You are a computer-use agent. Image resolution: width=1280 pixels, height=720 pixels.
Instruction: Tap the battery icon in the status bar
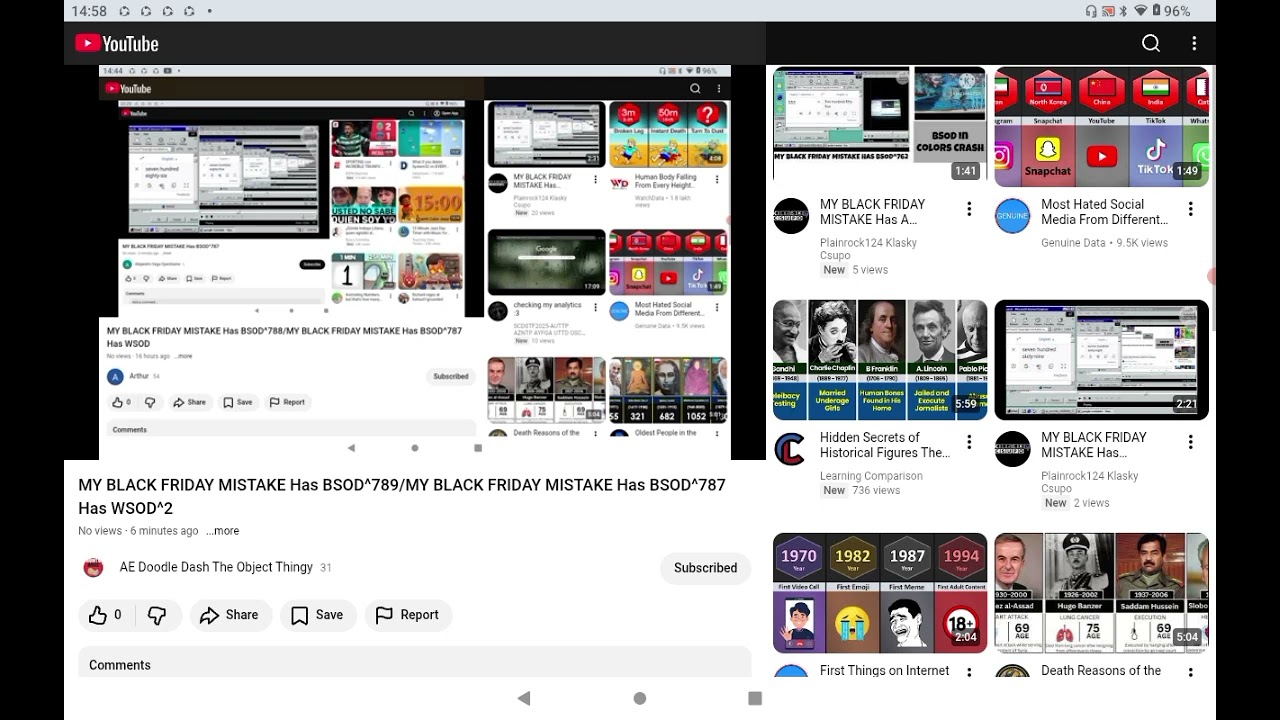pos(1157,11)
